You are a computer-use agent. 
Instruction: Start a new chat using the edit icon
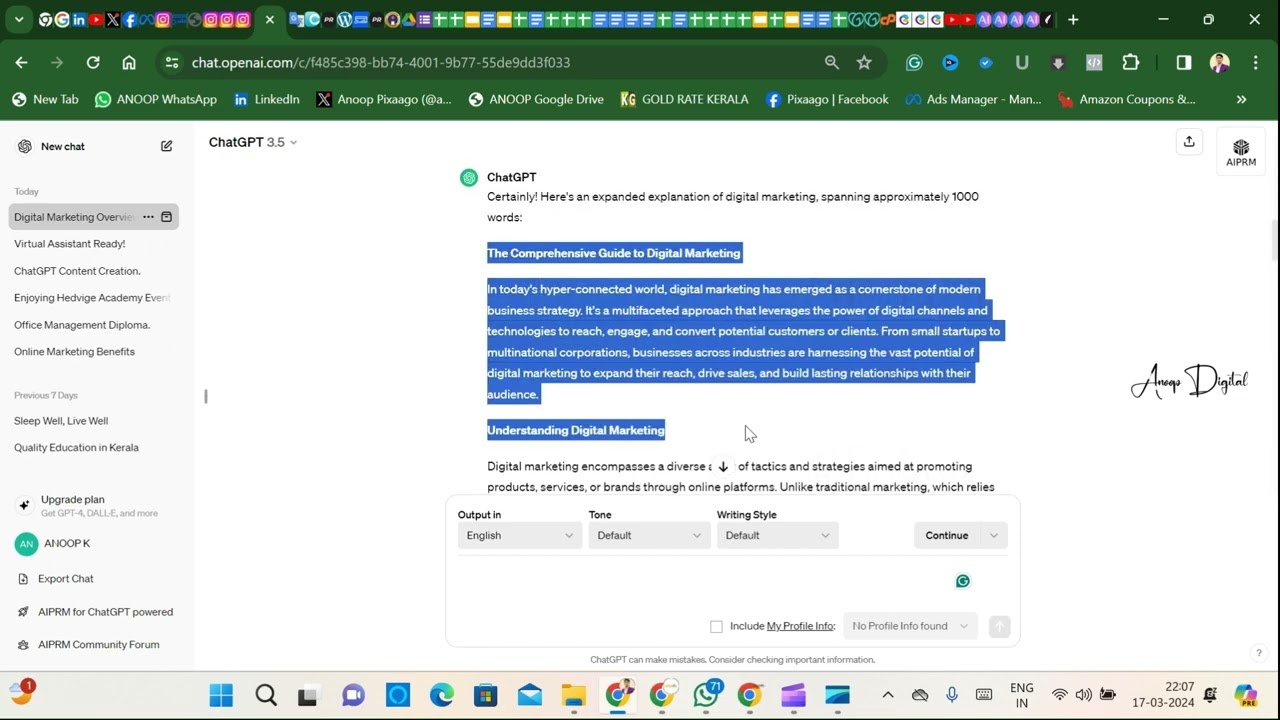coord(167,146)
